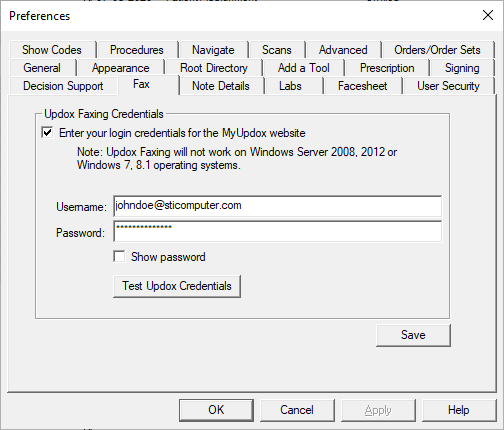Open the Orders/Order Sets tab
This screenshot has height=430, width=504.
click(437, 50)
